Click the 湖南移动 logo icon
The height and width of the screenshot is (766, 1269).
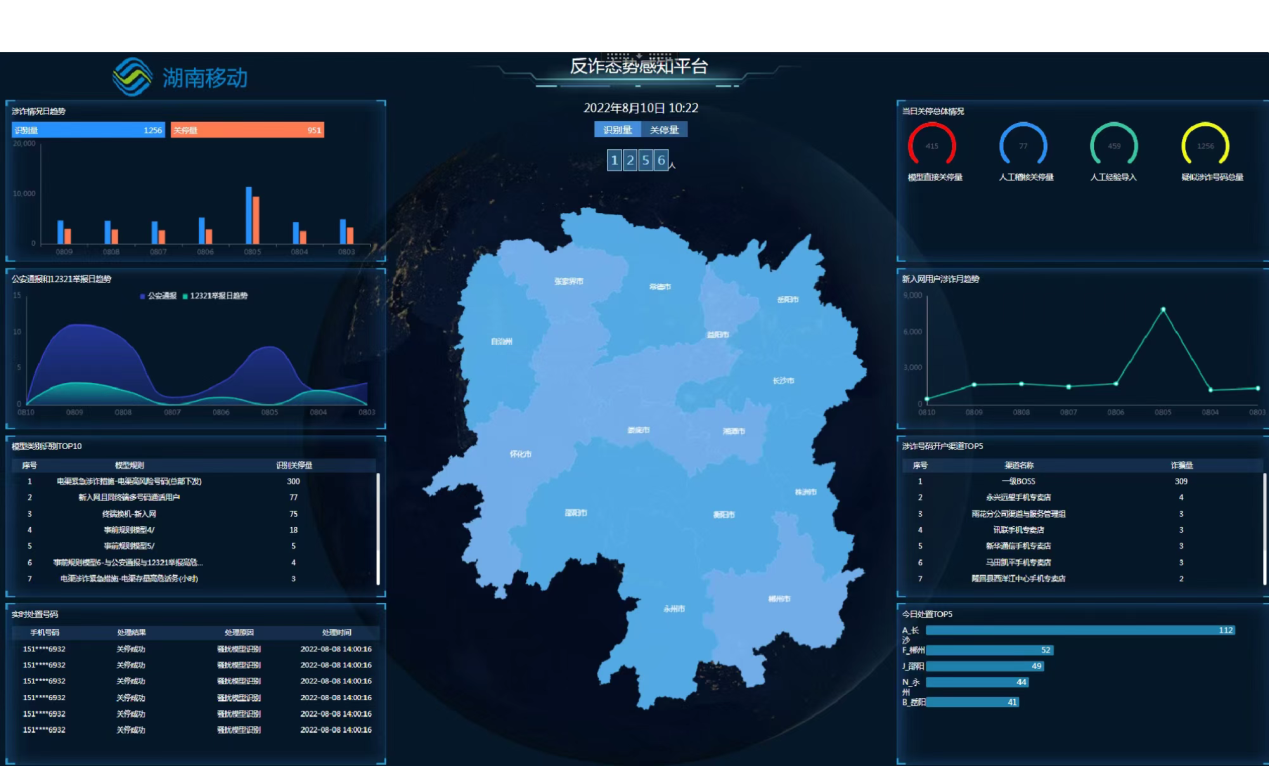132,77
